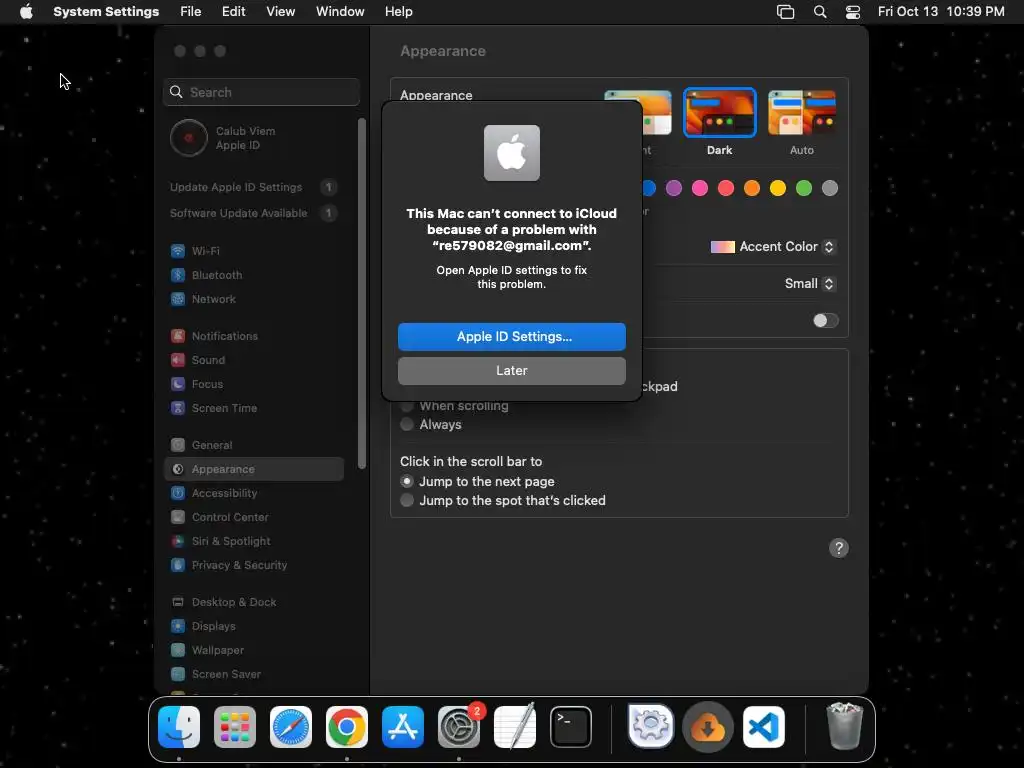Viewport: 1024px width, 768px height.
Task: Dismiss dialog with Later button
Action: pos(512,370)
